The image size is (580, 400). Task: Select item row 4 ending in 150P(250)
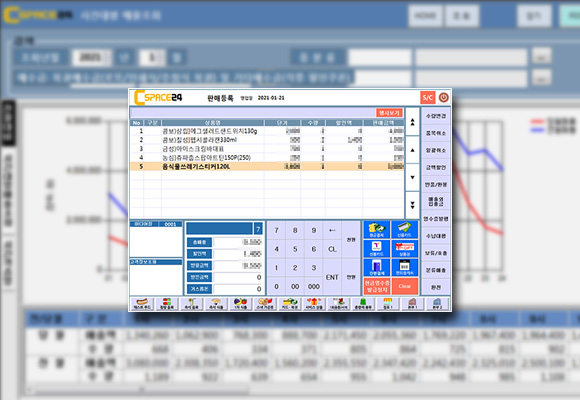coord(267,158)
